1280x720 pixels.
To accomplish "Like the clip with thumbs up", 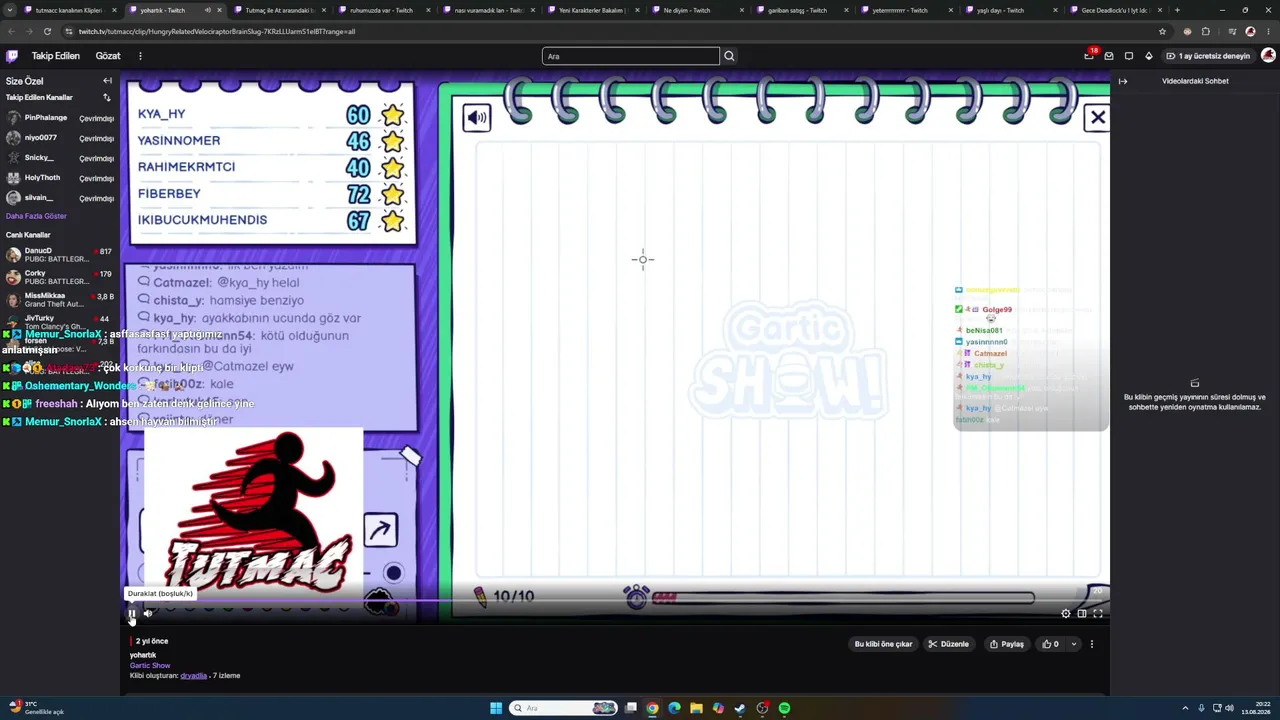I will coord(1050,644).
